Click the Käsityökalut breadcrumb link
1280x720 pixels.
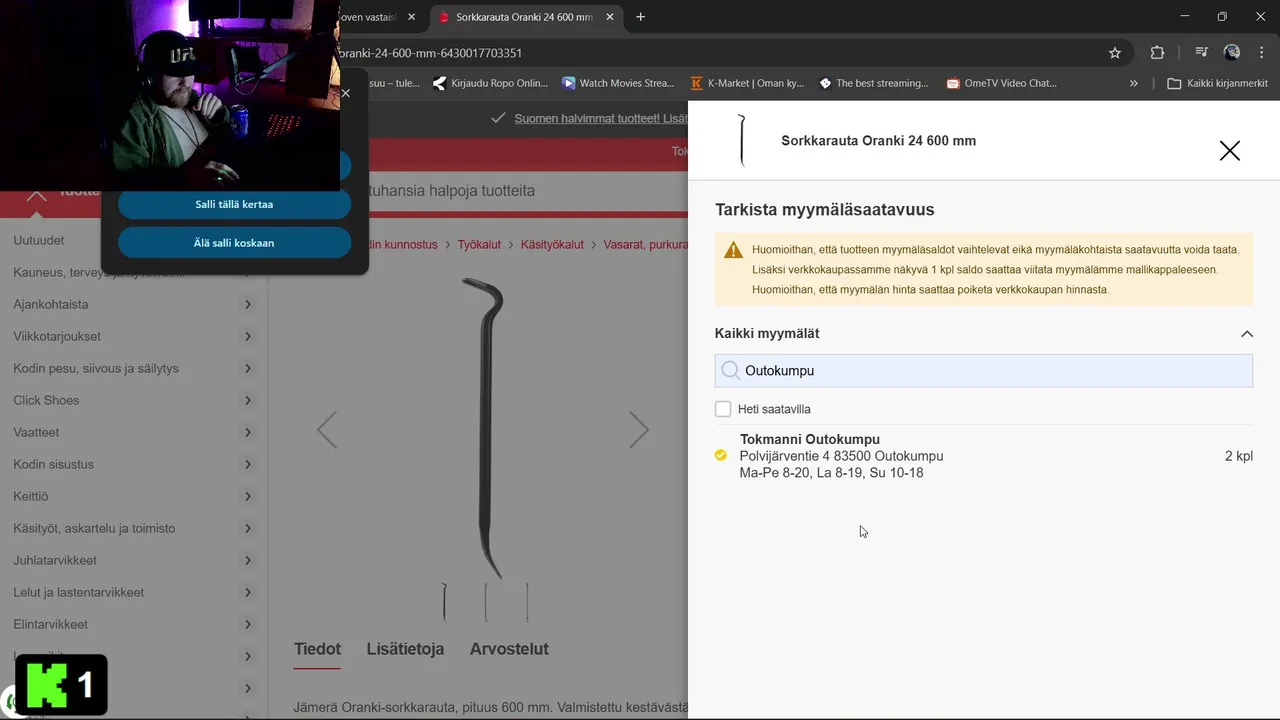[552, 245]
